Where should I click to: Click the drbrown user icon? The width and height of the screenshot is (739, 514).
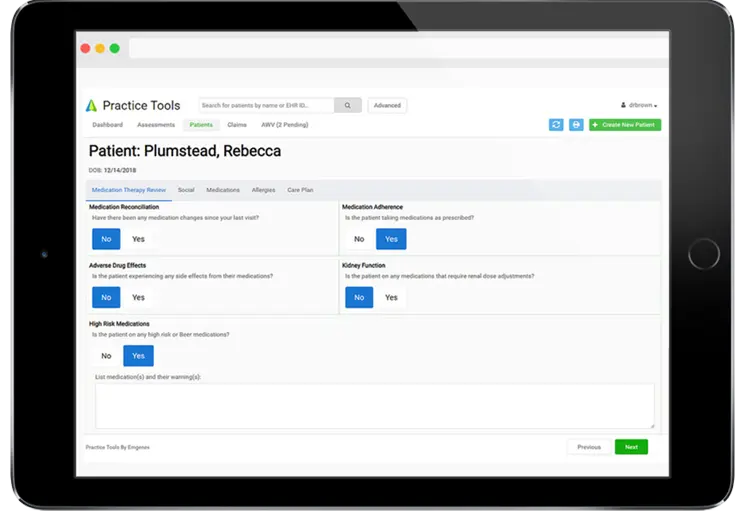point(623,105)
